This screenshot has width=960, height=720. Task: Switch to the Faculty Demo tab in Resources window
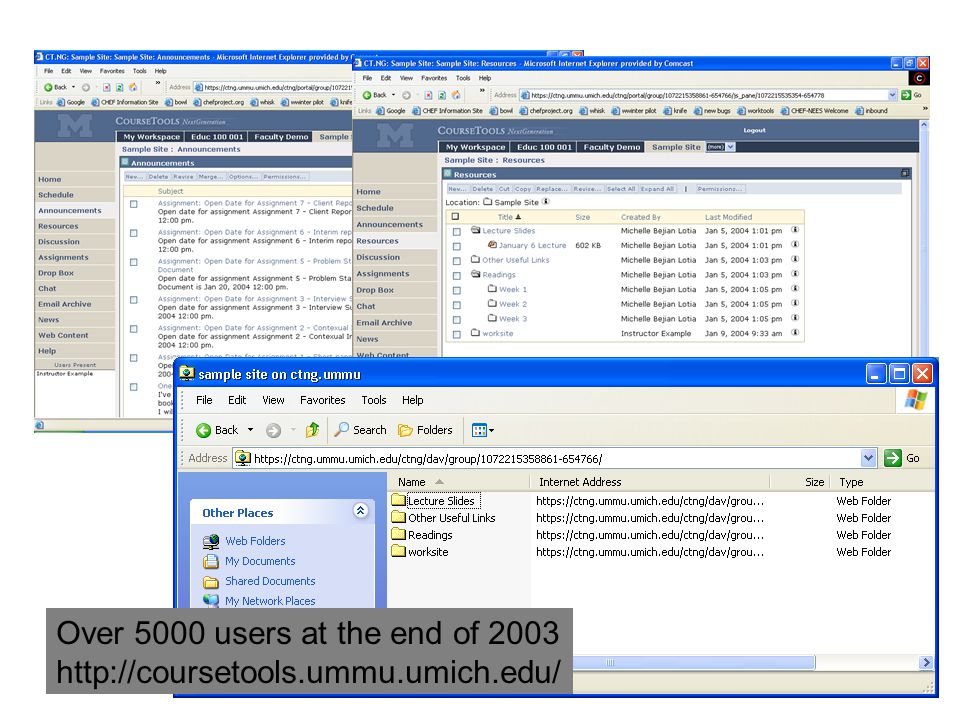(x=612, y=147)
